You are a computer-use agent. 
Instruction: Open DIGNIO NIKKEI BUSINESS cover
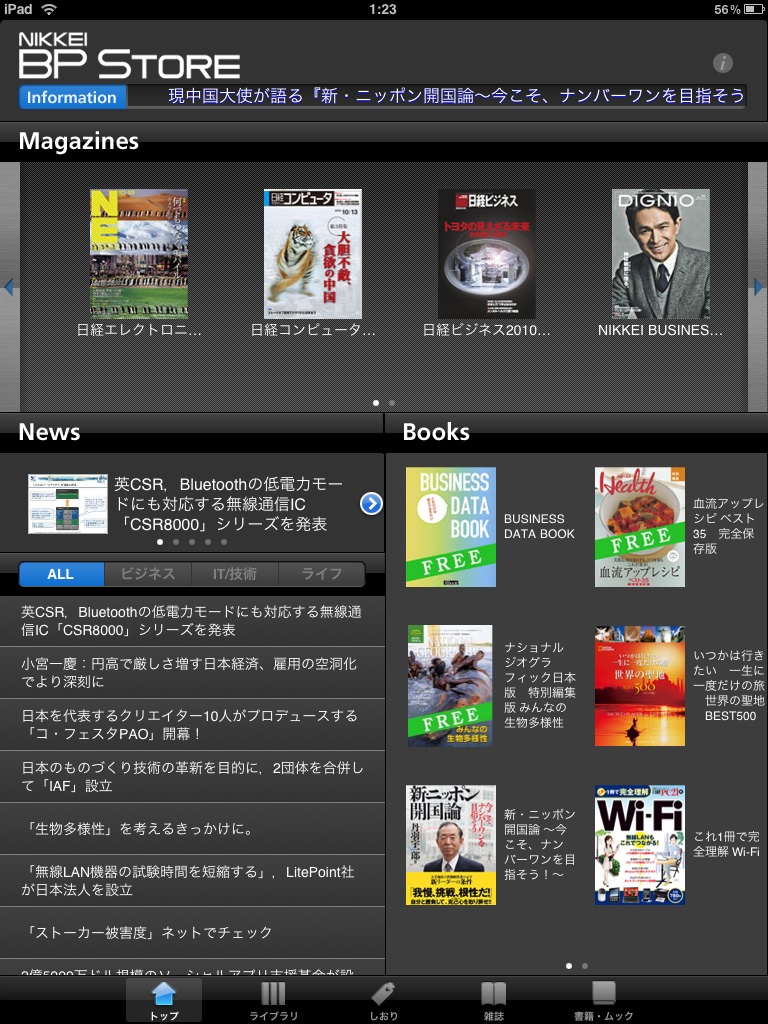coord(661,254)
